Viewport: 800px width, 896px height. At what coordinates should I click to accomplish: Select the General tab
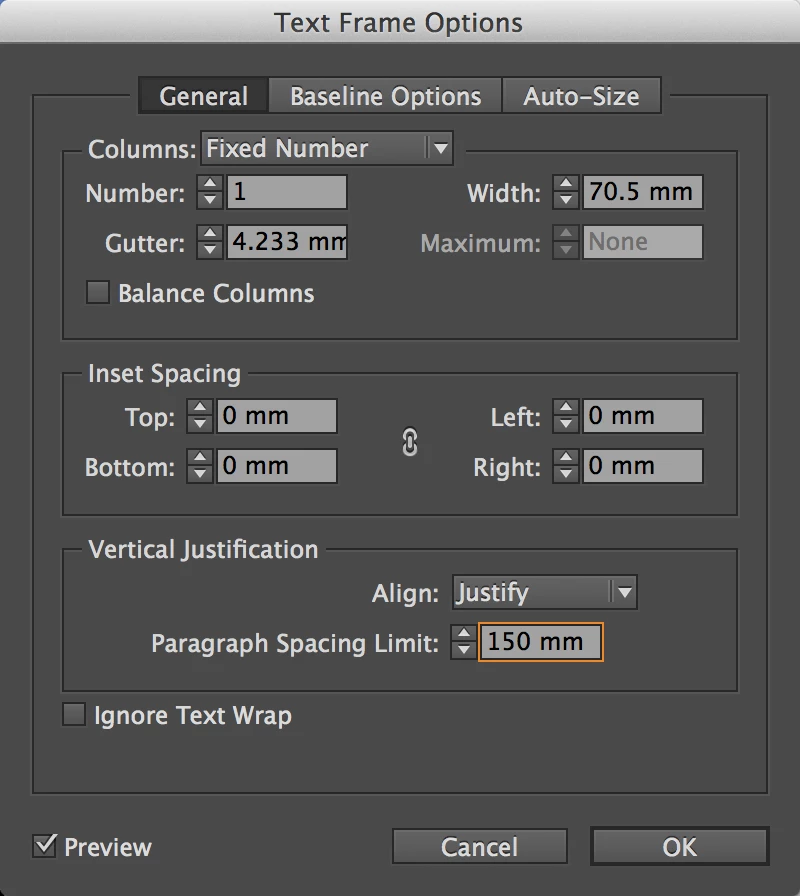click(203, 96)
